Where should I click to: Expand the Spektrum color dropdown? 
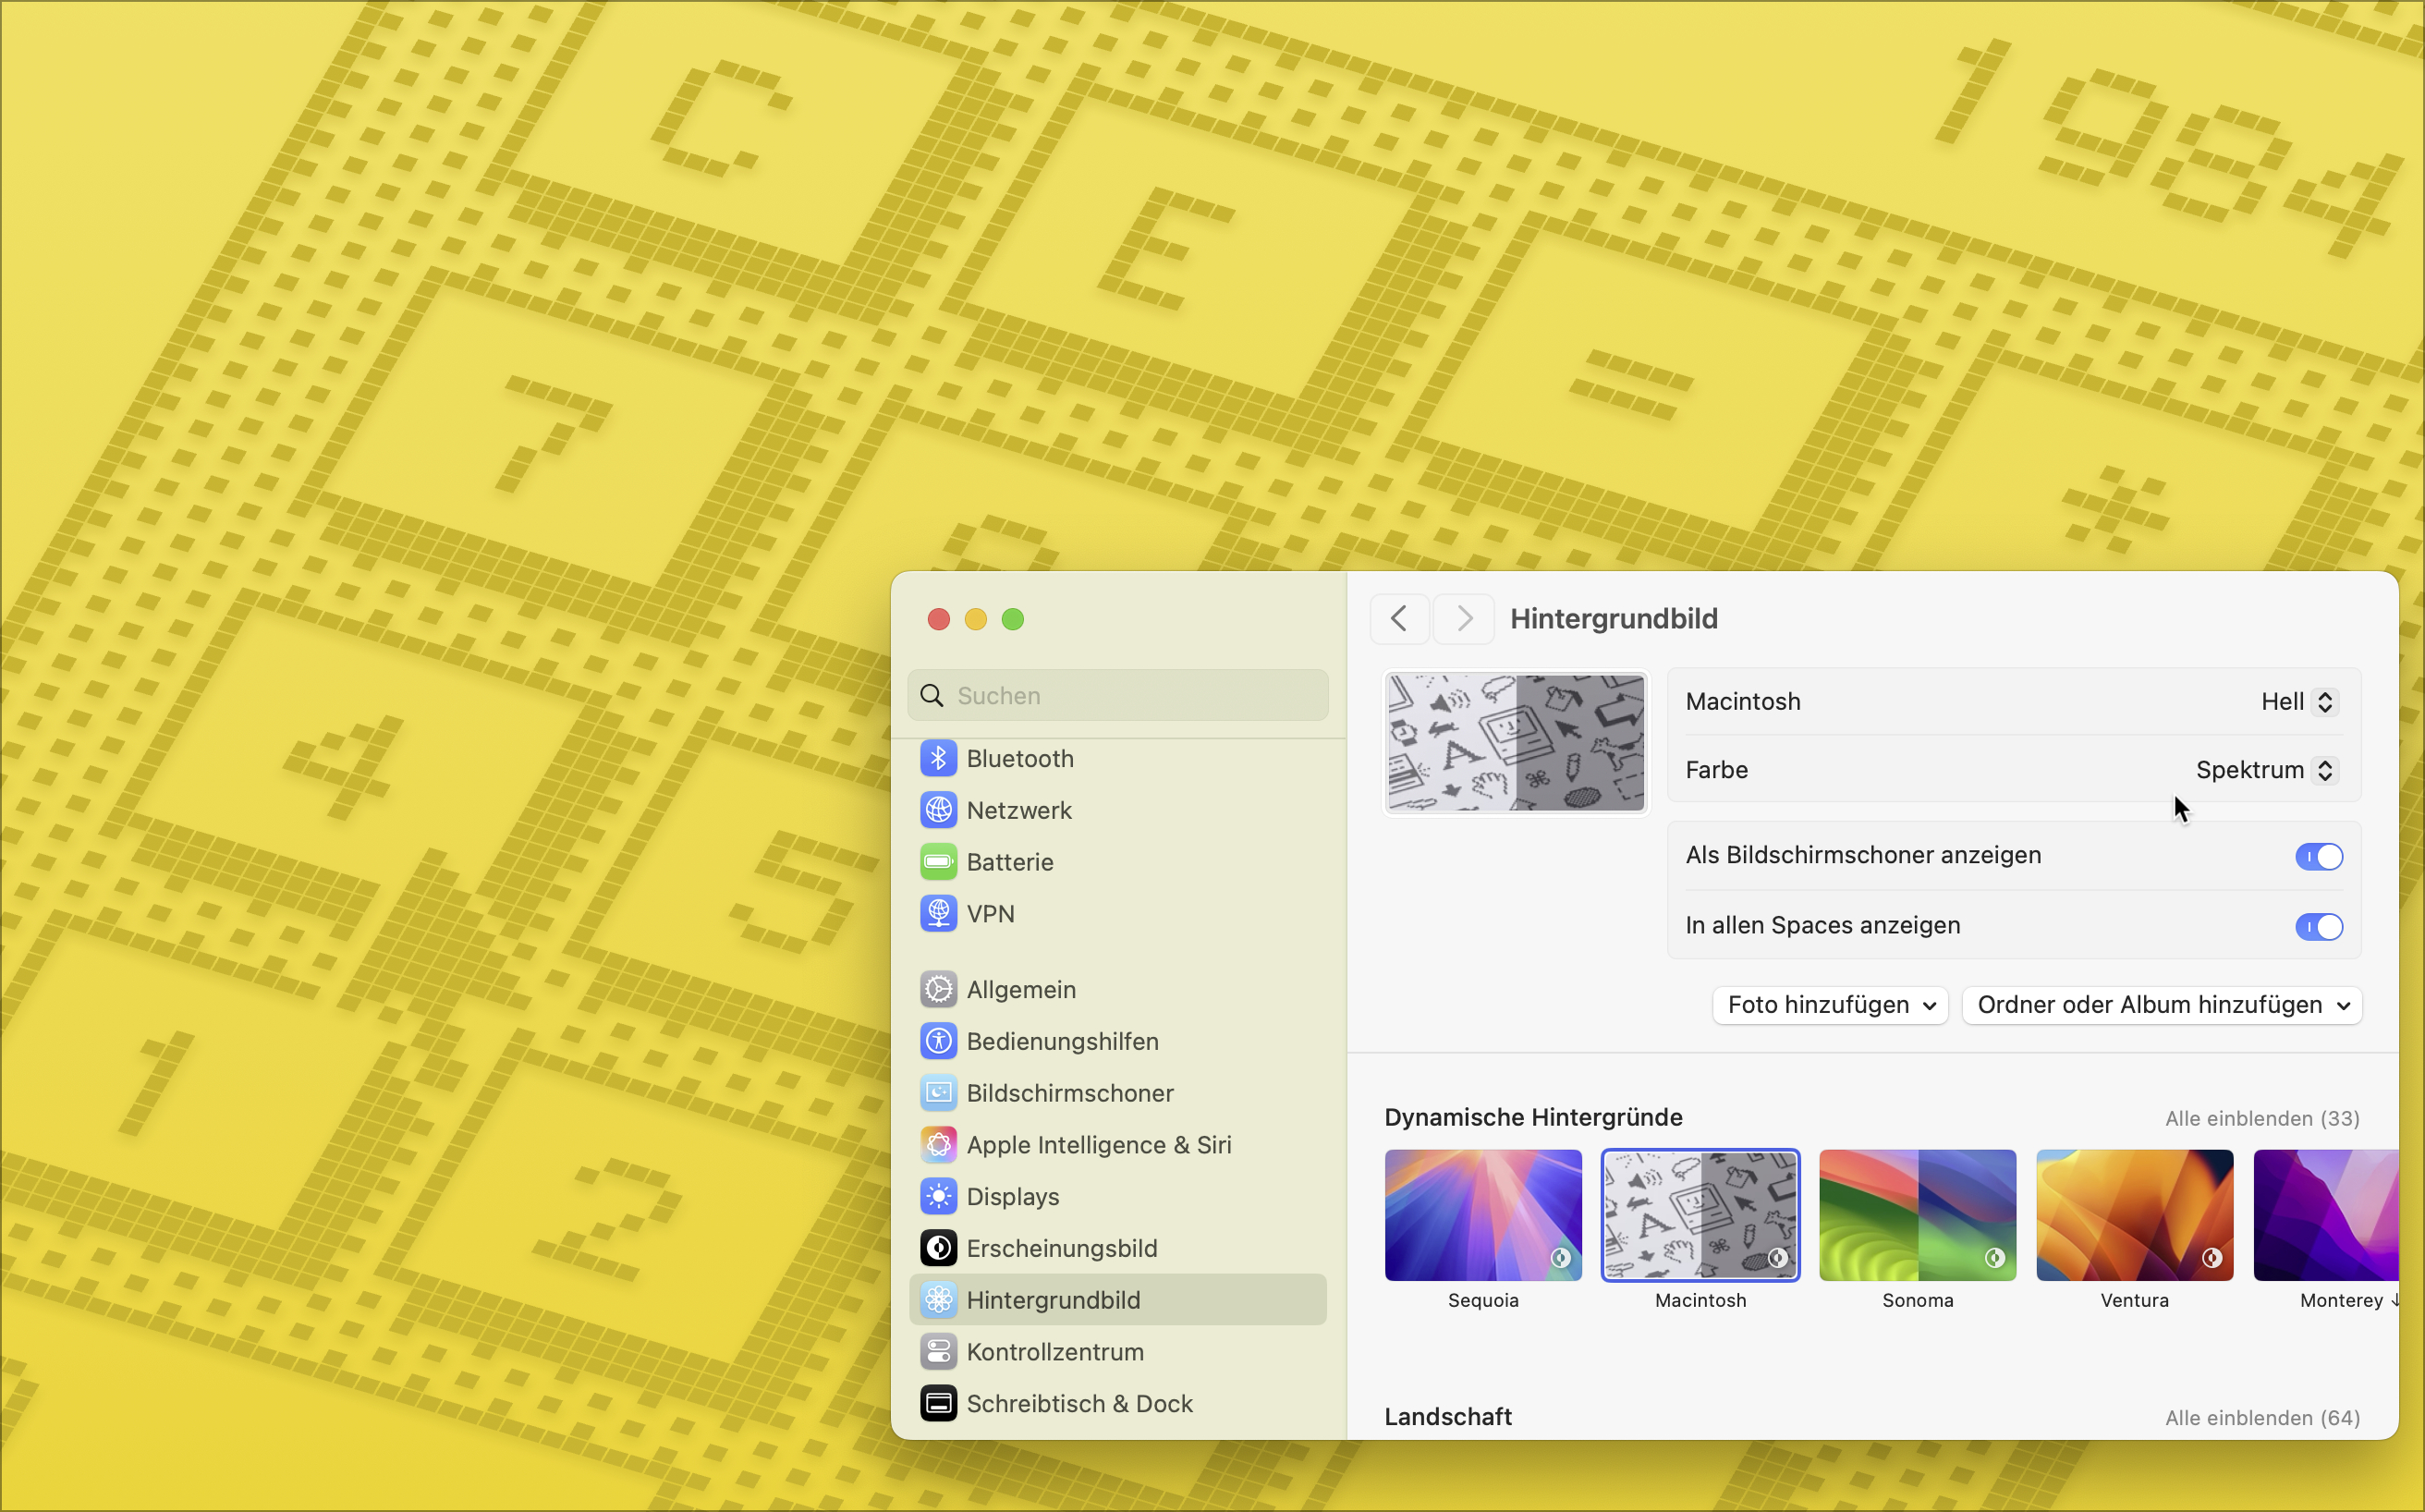point(2265,770)
